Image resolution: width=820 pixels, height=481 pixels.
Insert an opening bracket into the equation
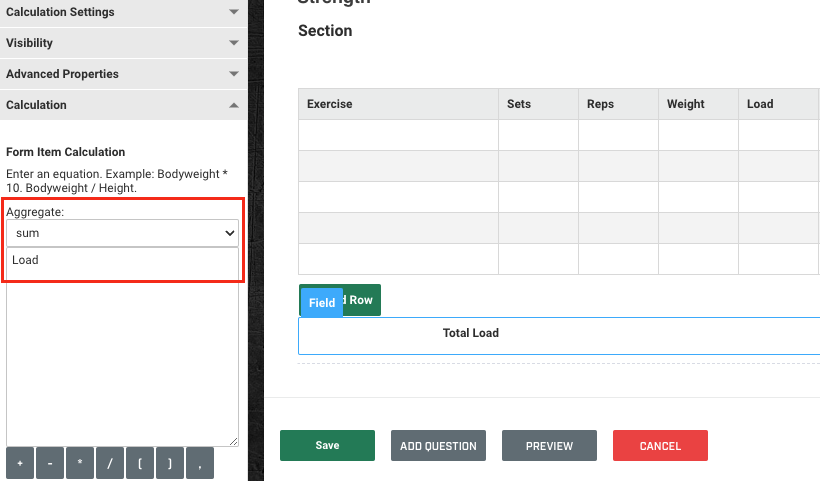(x=140, y=465)
